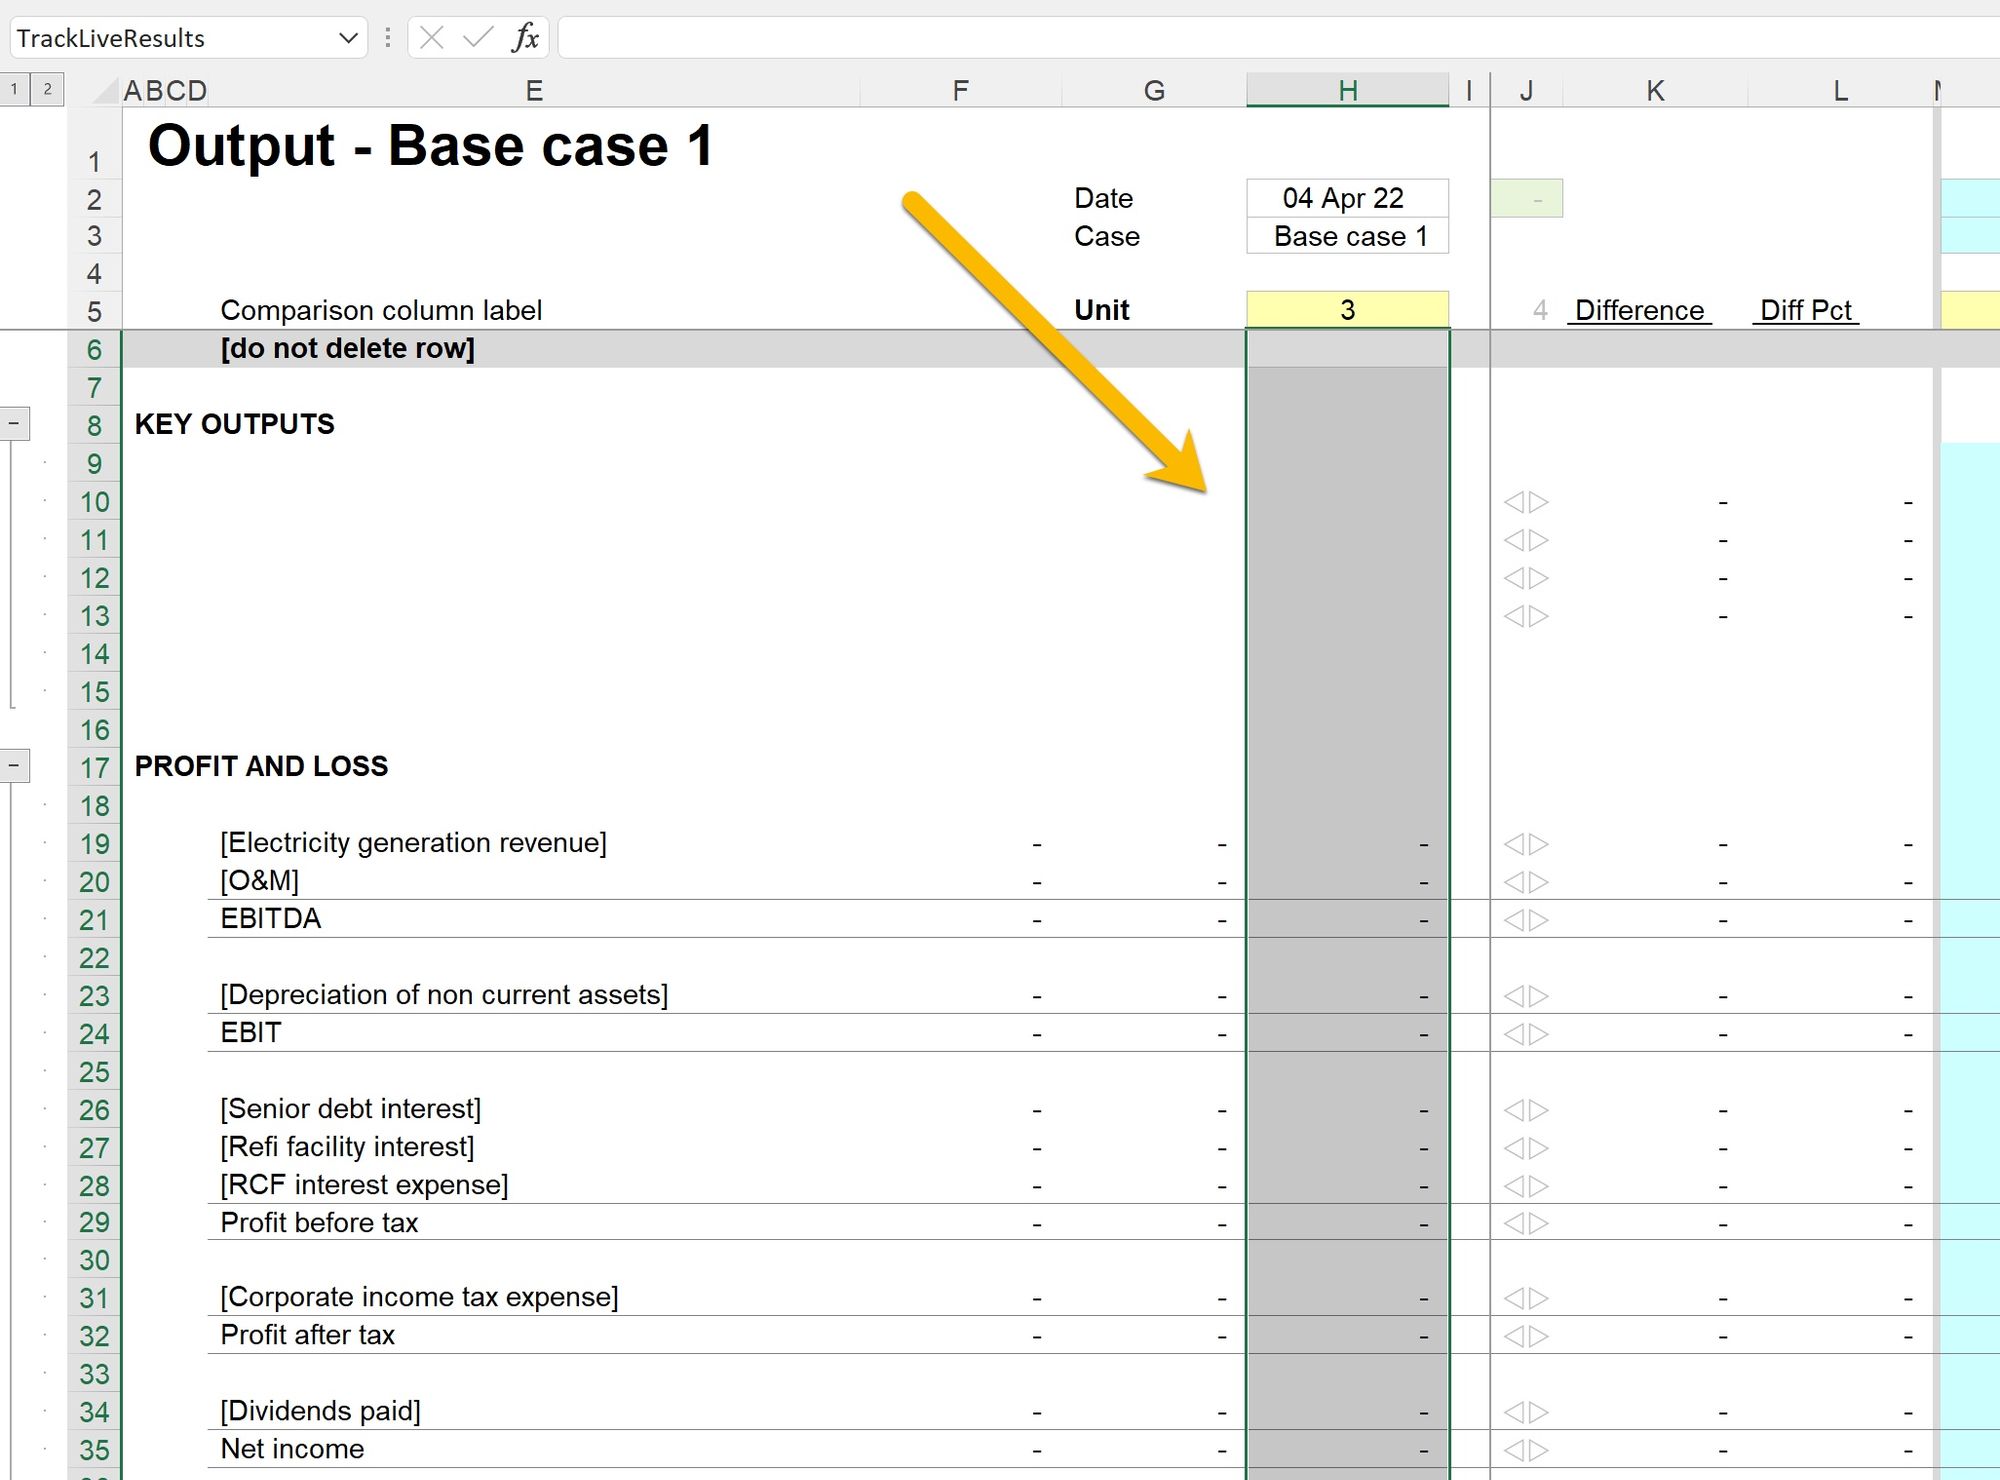Click the formula bar Enter checkmark icon
This screenshot has height=1480, width=2000.
(x=478, y=38)
